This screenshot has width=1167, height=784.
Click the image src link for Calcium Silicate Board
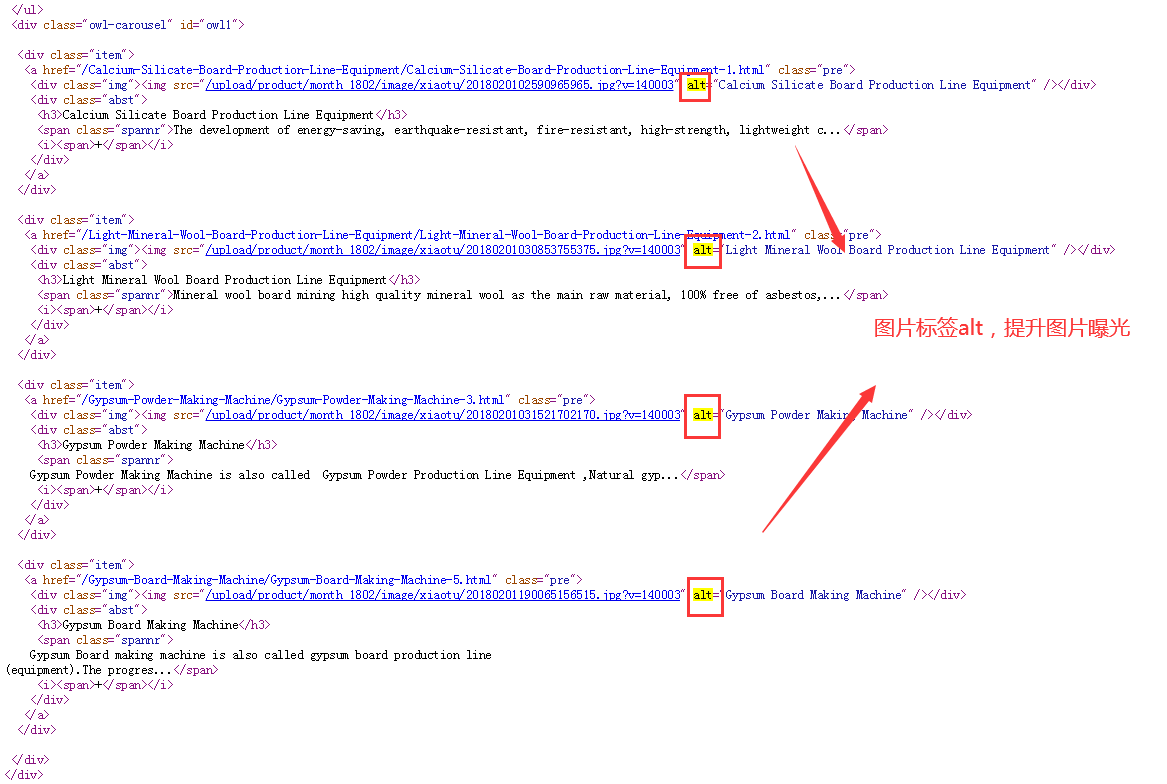pos(442,85)
